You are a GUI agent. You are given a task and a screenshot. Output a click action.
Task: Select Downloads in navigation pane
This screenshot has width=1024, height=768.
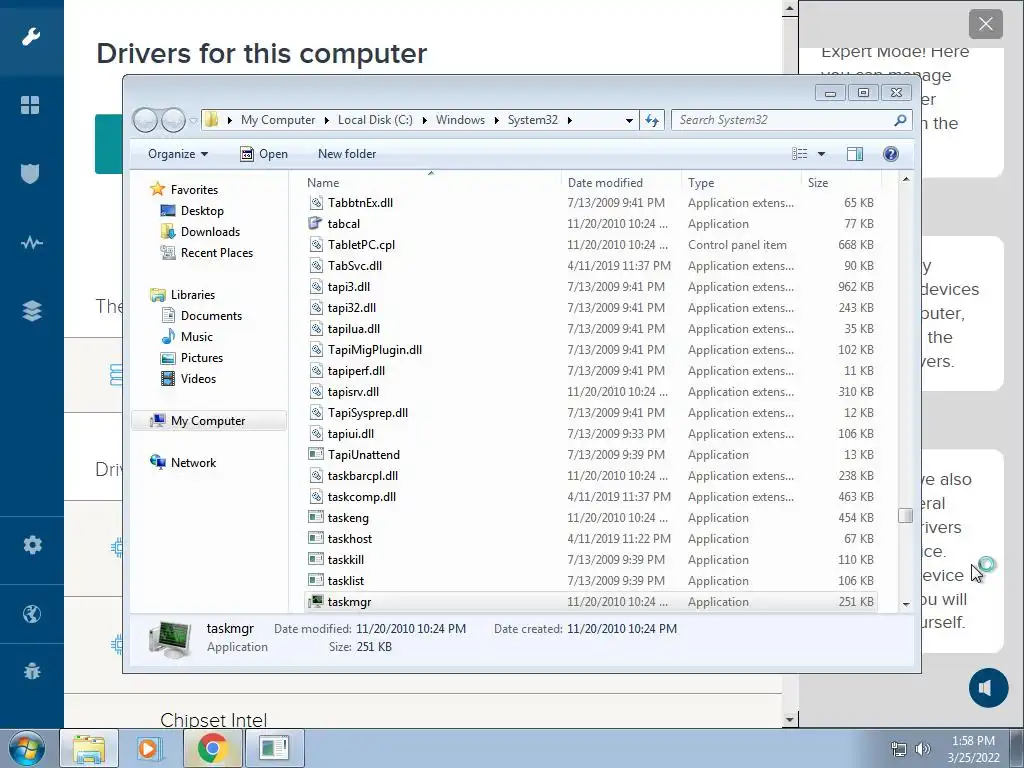pos(210,232)
